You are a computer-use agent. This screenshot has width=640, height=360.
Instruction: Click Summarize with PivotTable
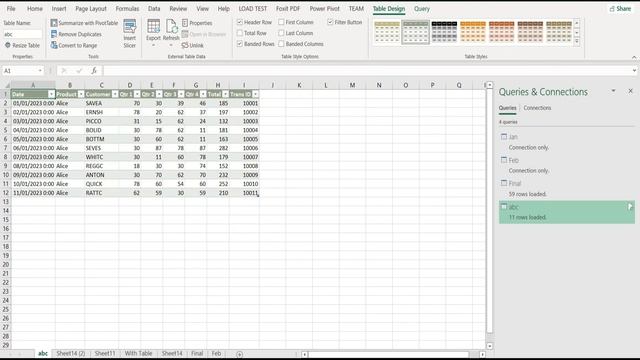coord(84,23)
